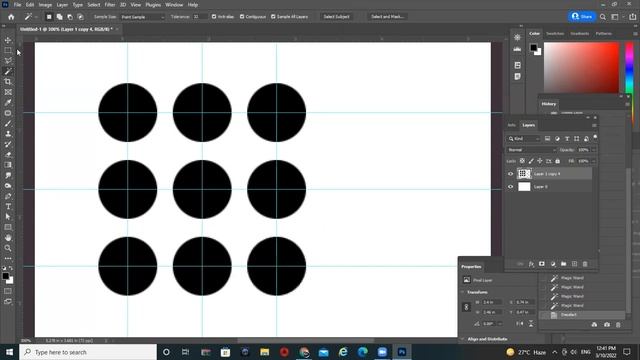
Task: Hide Layer 0 visibility eye
Action: click(510, 187)
